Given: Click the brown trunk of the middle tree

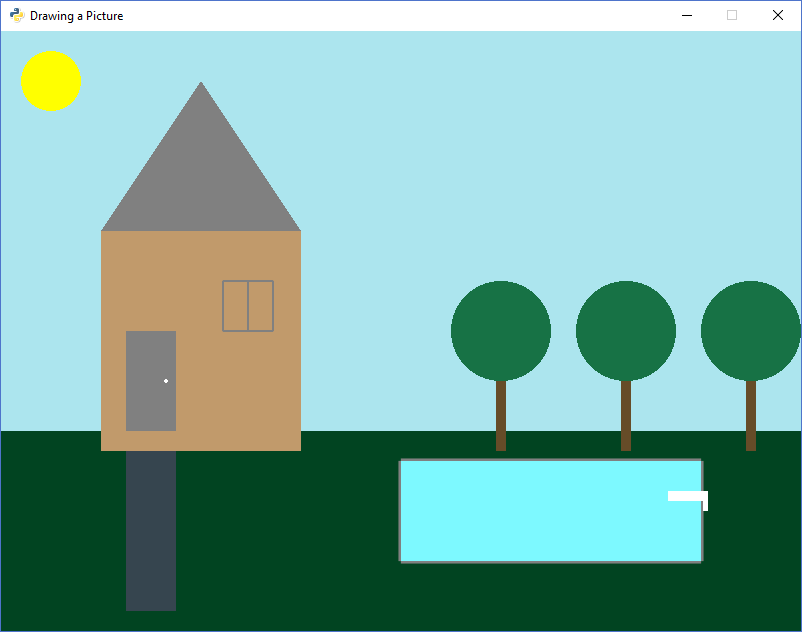Looking at the screenshot, I should pos(626,415).
